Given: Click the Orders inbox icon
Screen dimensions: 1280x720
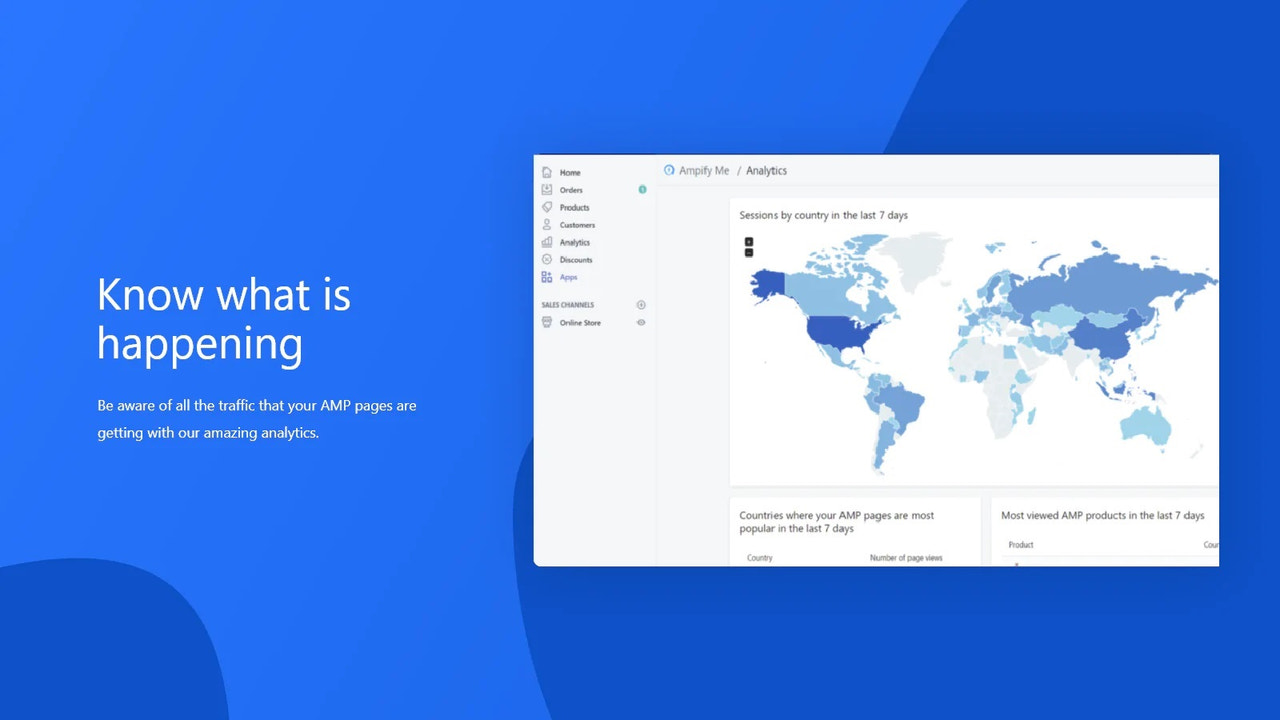Looking at the screenshot, I should tap(547, 190).
